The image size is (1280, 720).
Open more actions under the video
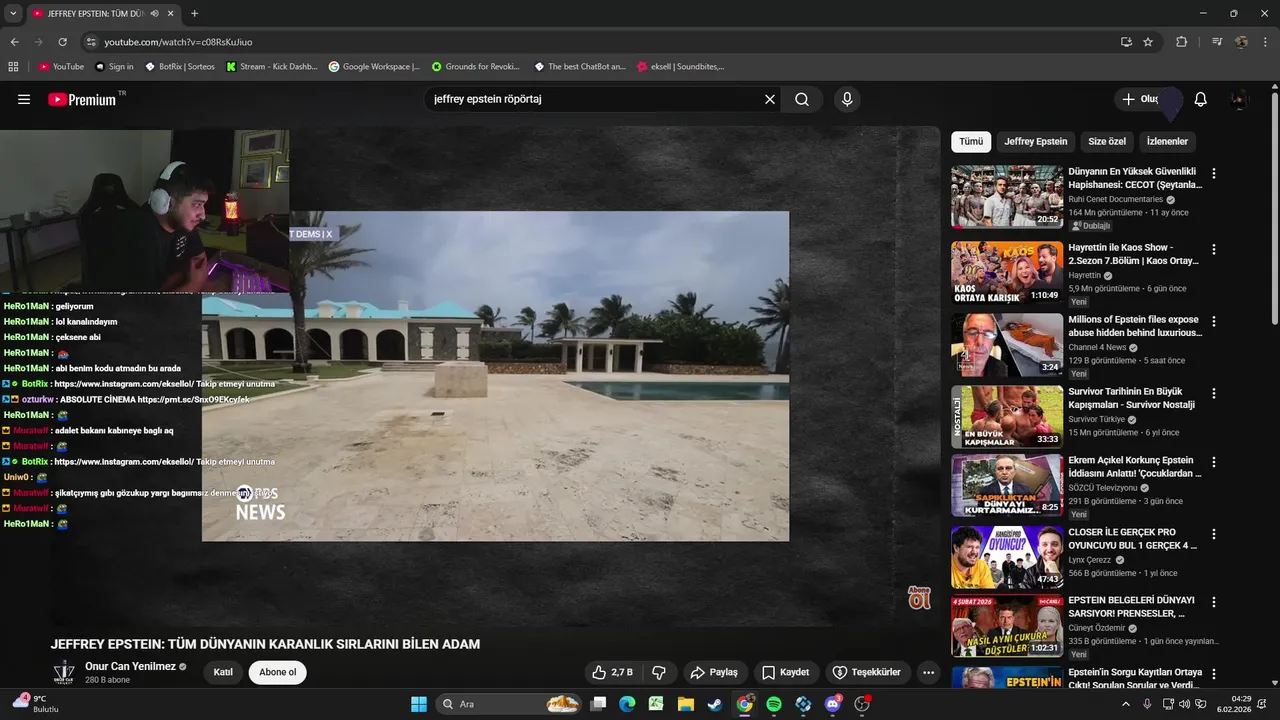tap(928, 672)
